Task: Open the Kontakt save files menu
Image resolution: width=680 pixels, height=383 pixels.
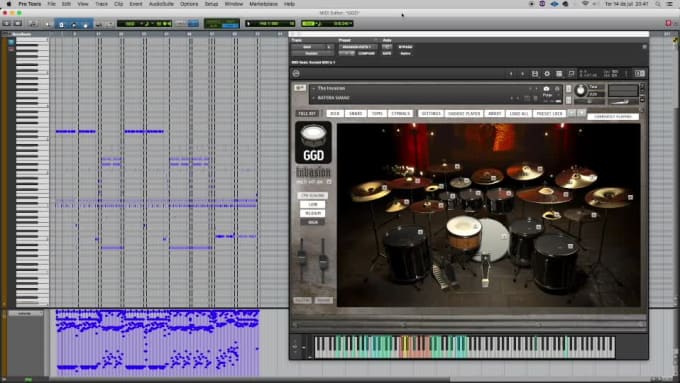Action: 535,74
